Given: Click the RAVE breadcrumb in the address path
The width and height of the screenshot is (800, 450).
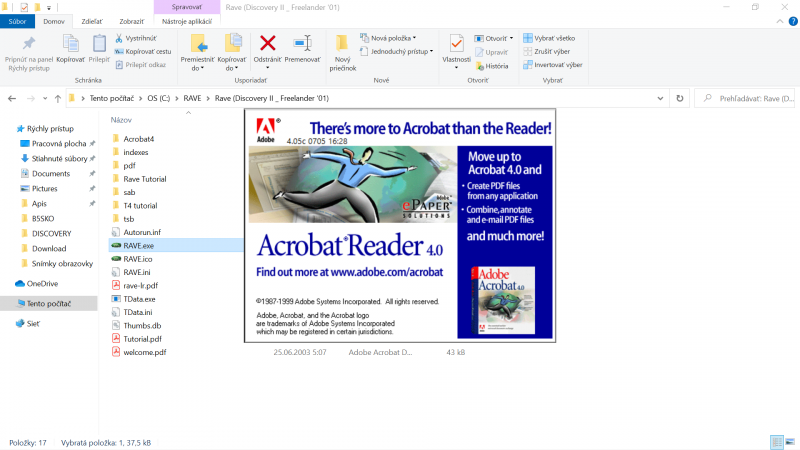Looking at the screenshot, I should click(194, 98).
